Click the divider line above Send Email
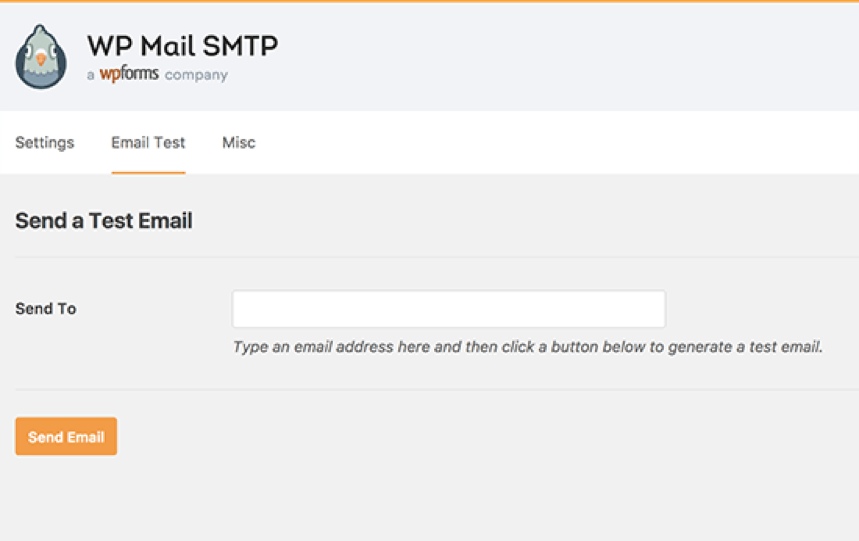This screenshot has width=859, height=541. [x=430, y=389]
